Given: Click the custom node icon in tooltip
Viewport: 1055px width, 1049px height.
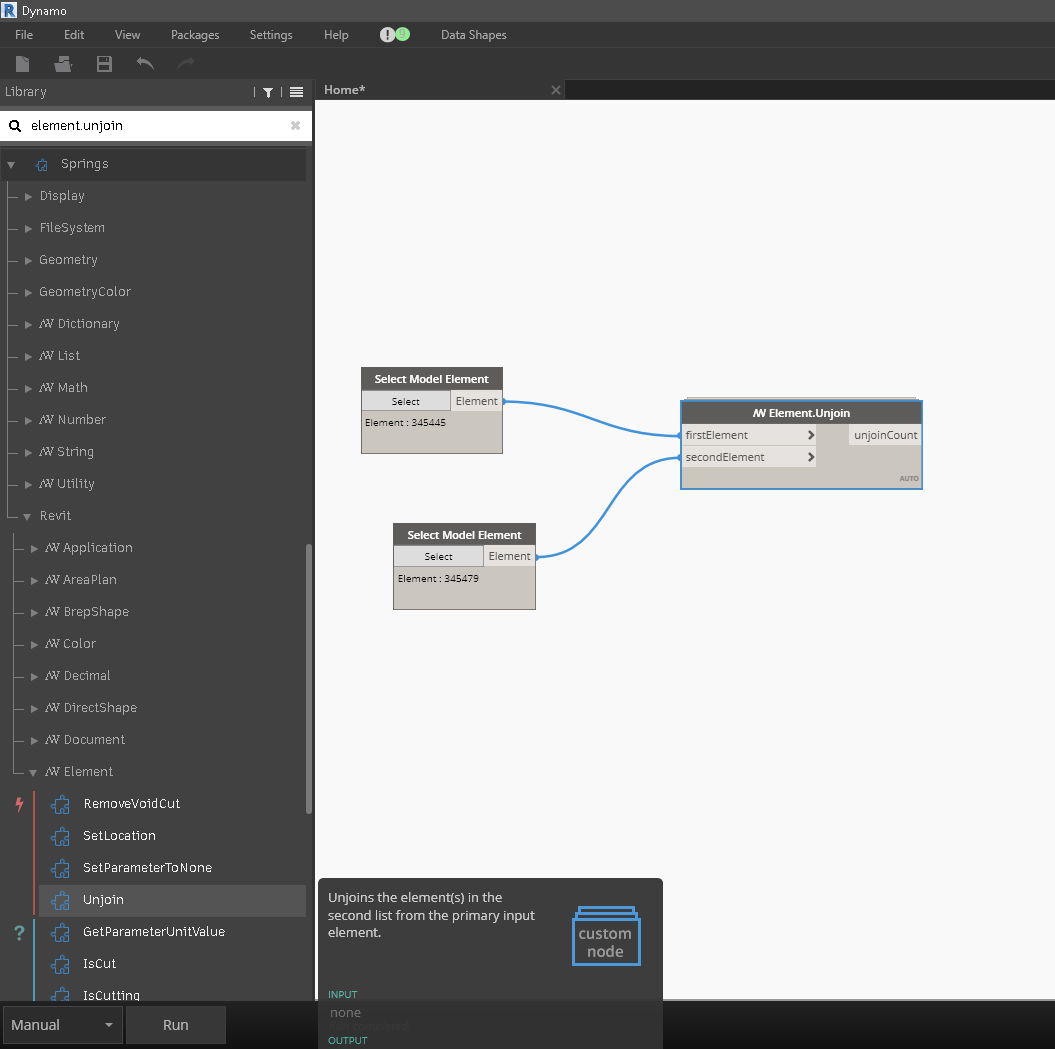Looking at the screenshot, I should coord(606,936).
